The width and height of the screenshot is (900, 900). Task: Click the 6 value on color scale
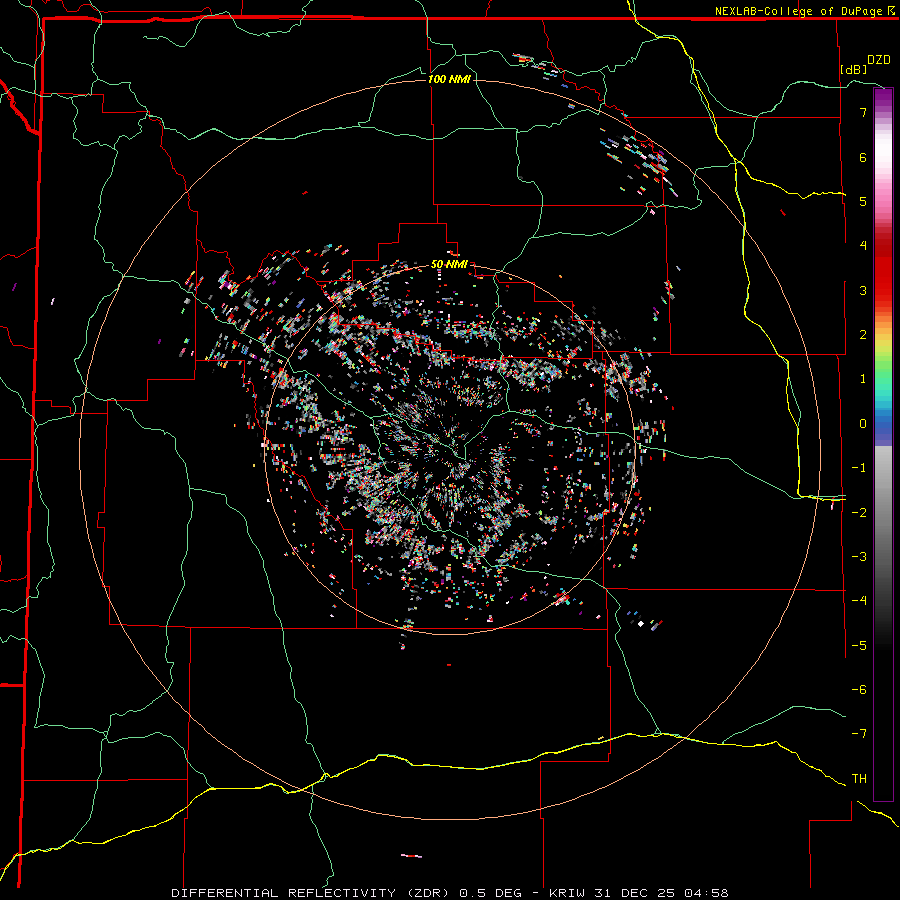coord(863,157)
